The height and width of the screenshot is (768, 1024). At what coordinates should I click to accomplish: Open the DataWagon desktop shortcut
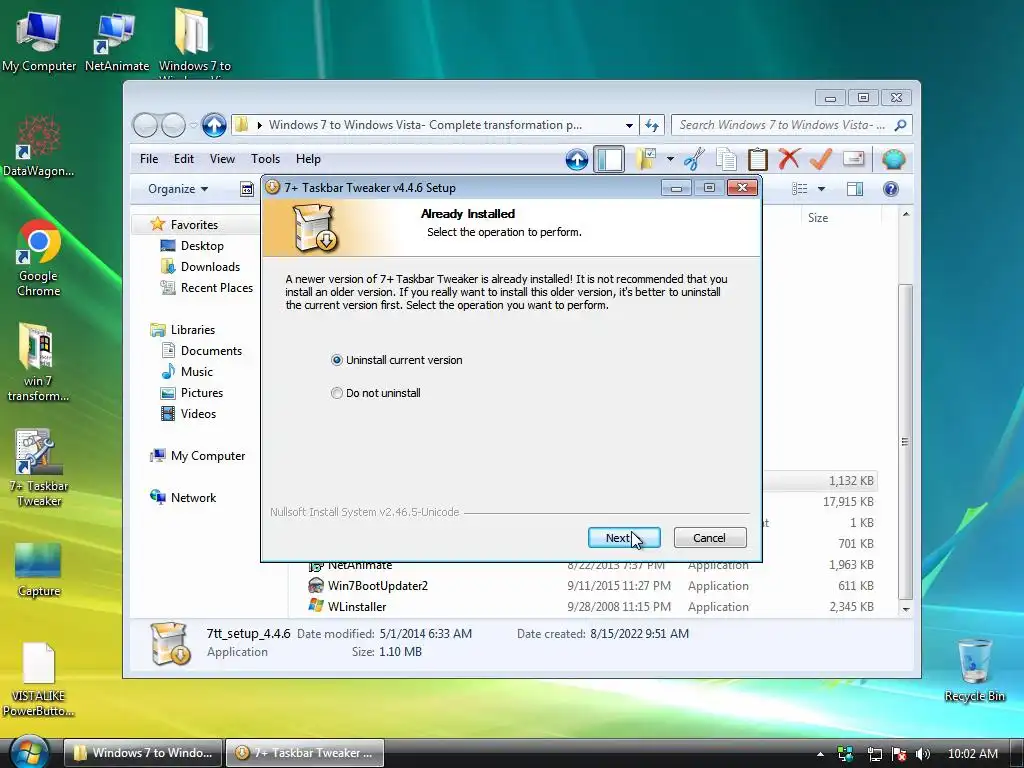(38, 147)
